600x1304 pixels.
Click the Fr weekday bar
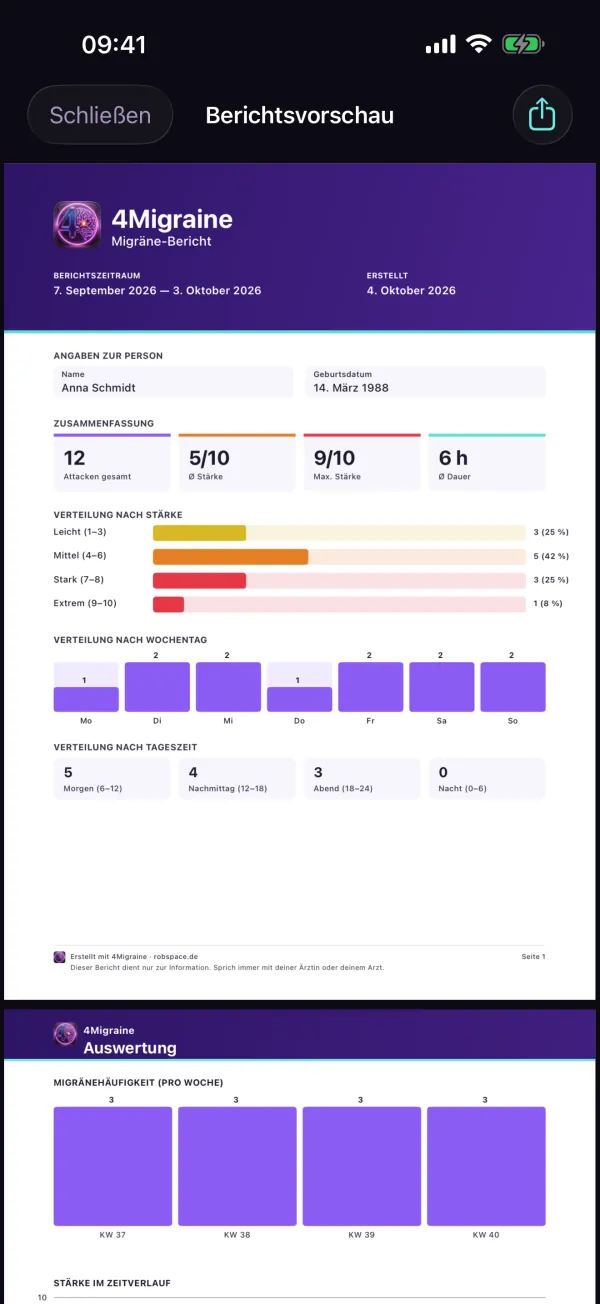pos(371,687)
